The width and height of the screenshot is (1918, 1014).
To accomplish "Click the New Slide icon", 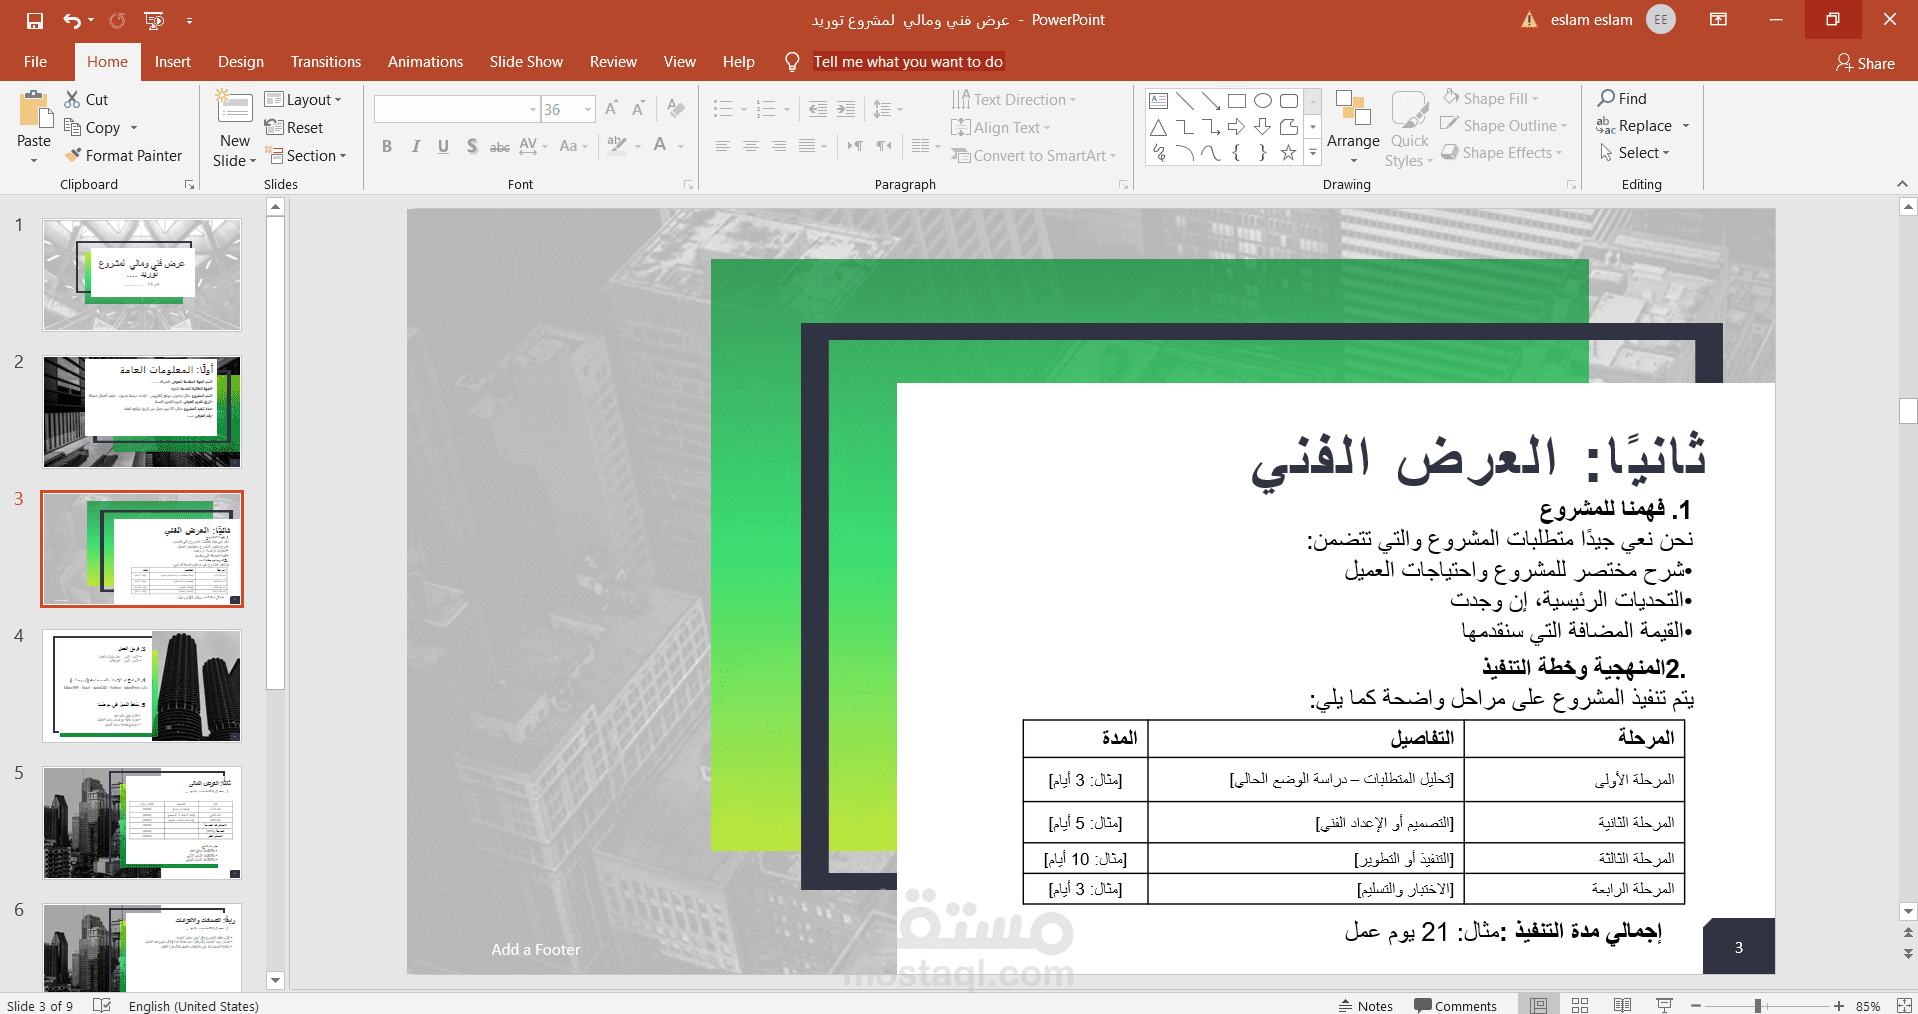I will pyautogui.click(x=235, y=109).
